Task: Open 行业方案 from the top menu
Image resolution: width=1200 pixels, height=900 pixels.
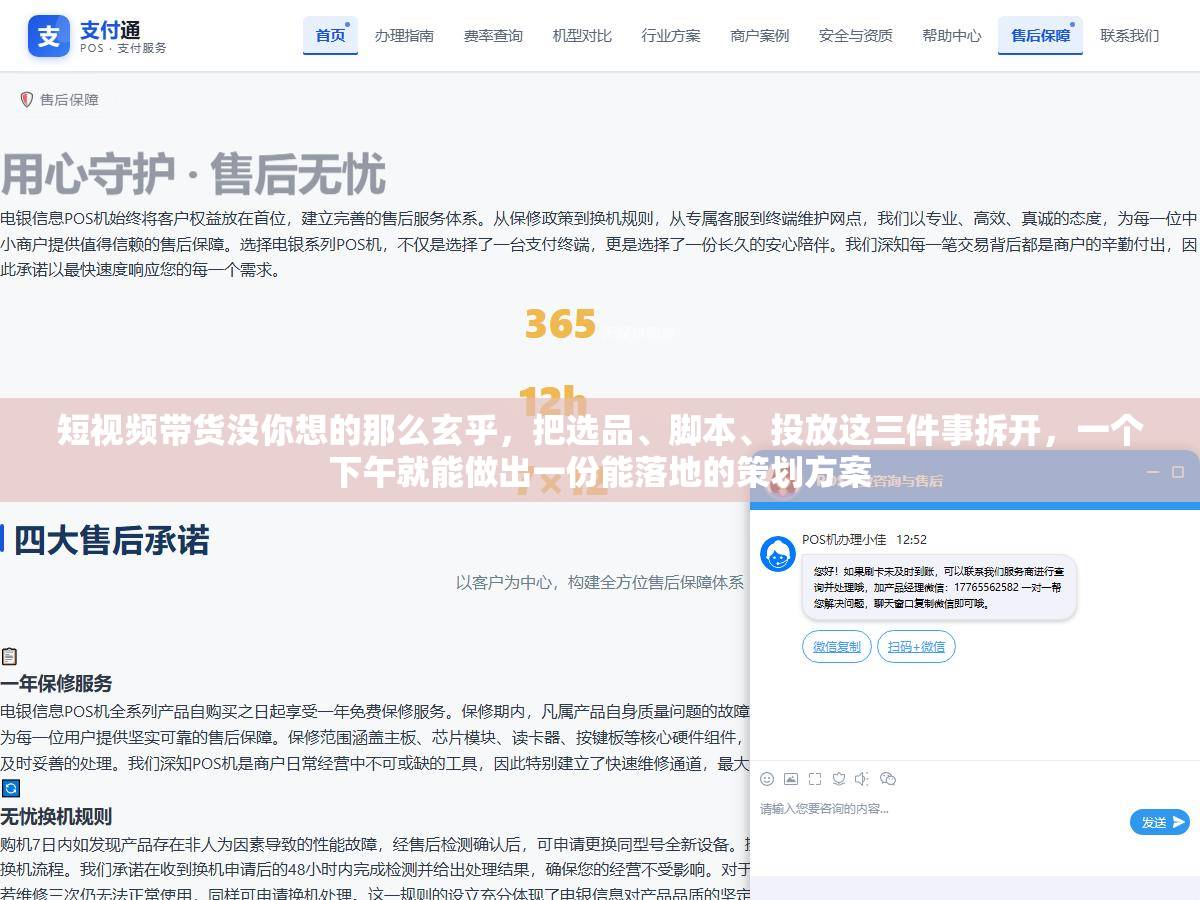Action: 671,35
